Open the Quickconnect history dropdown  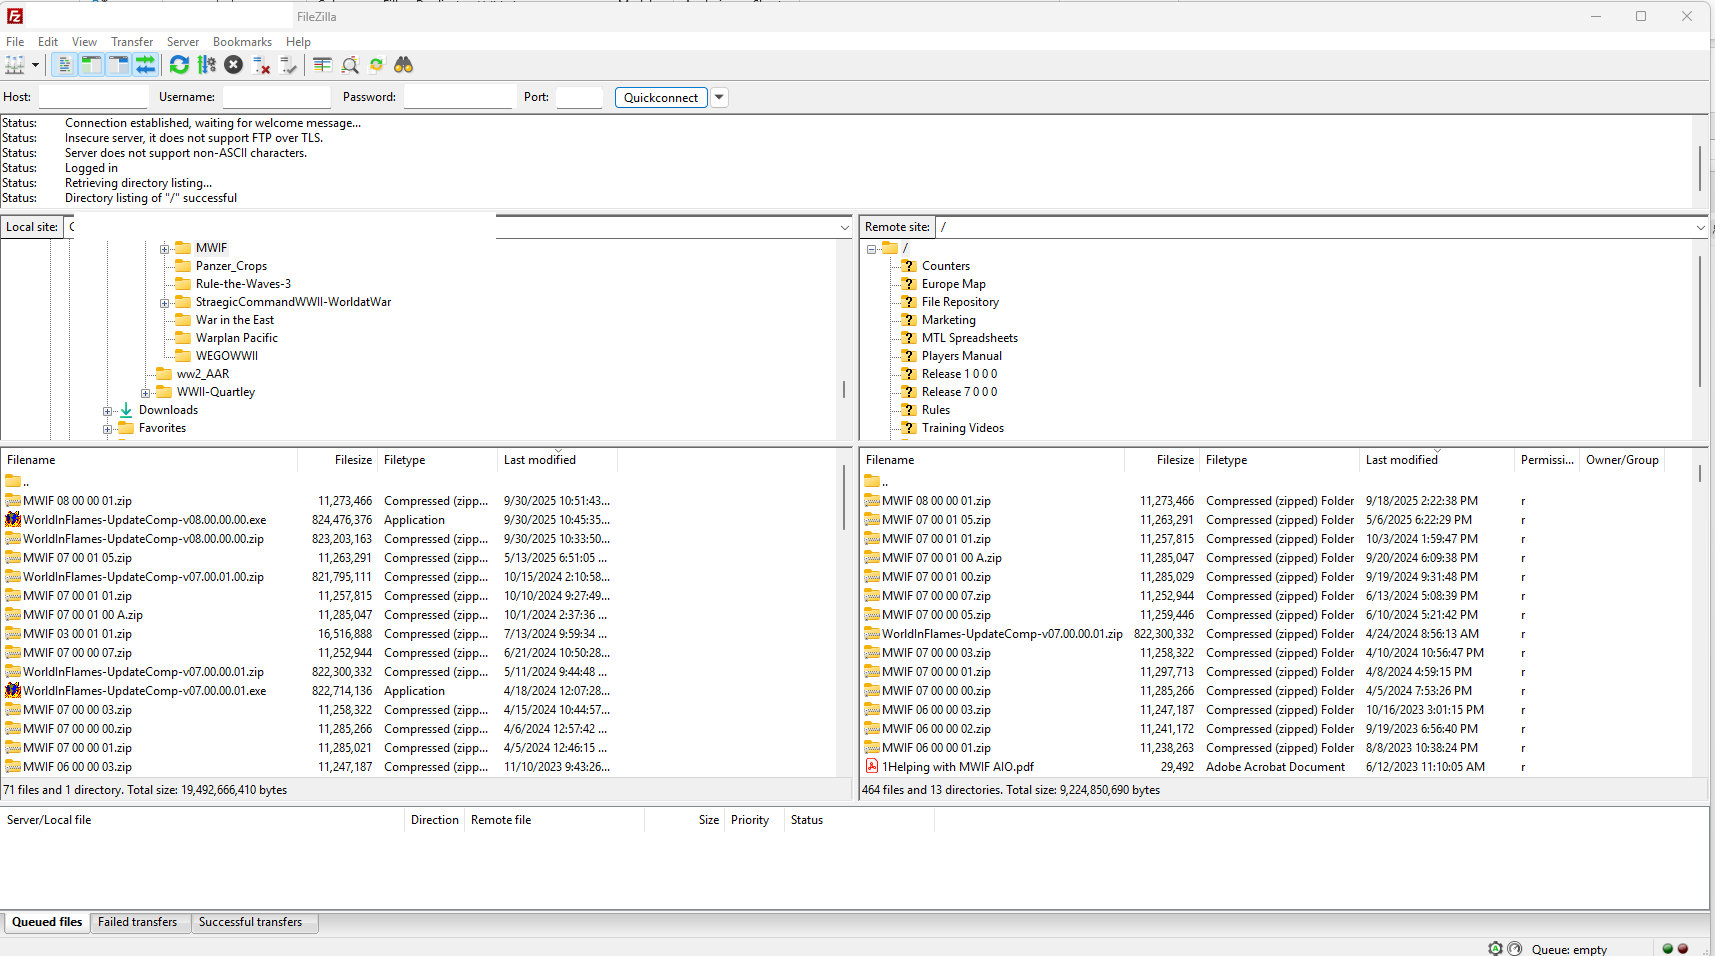tap(718, 97)
